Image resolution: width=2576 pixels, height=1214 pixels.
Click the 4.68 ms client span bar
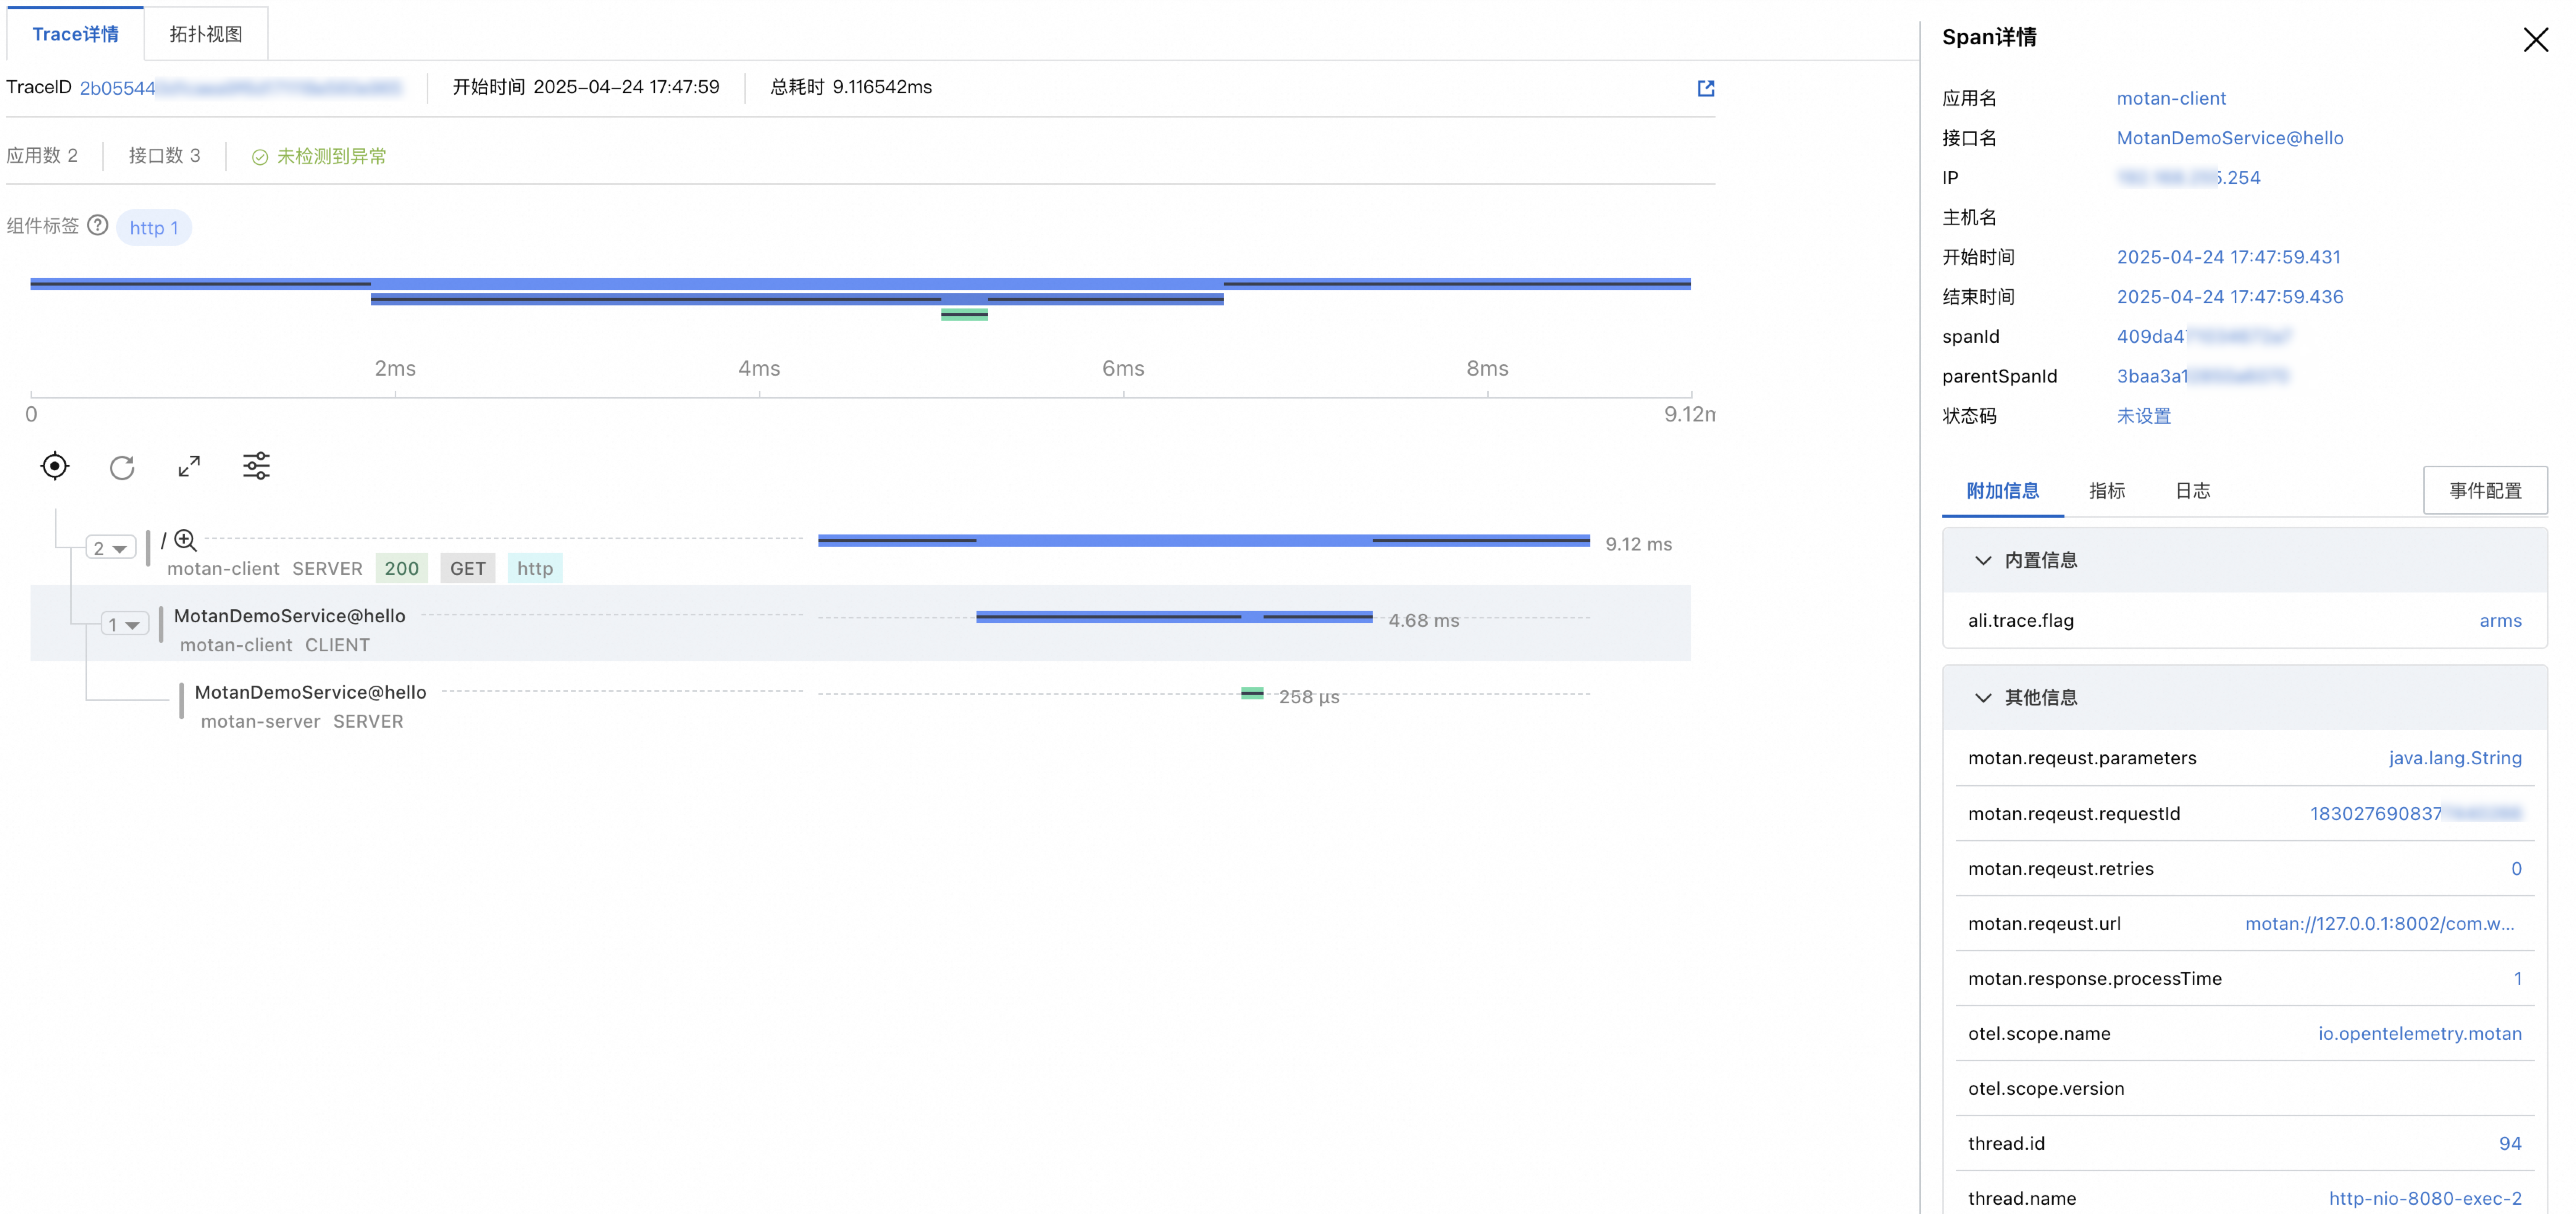pos(1174,617)
